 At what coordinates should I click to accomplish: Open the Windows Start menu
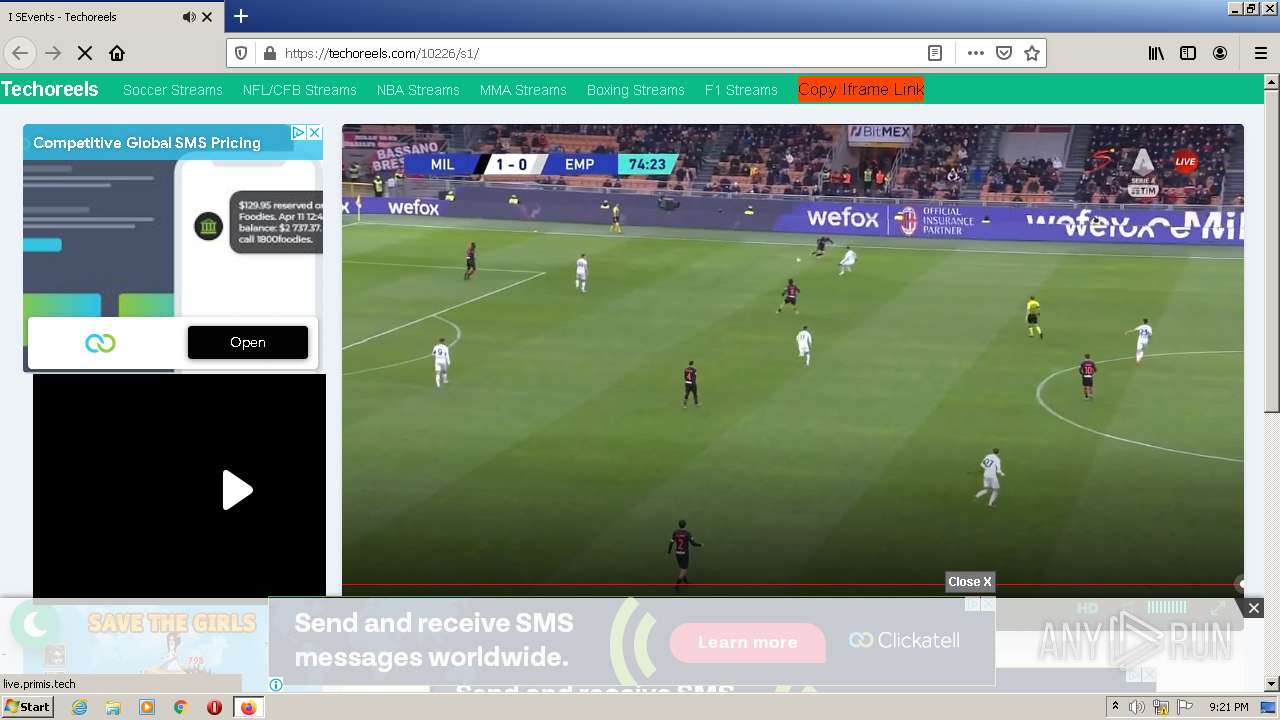pyautogui.click(x=27, y=707)
